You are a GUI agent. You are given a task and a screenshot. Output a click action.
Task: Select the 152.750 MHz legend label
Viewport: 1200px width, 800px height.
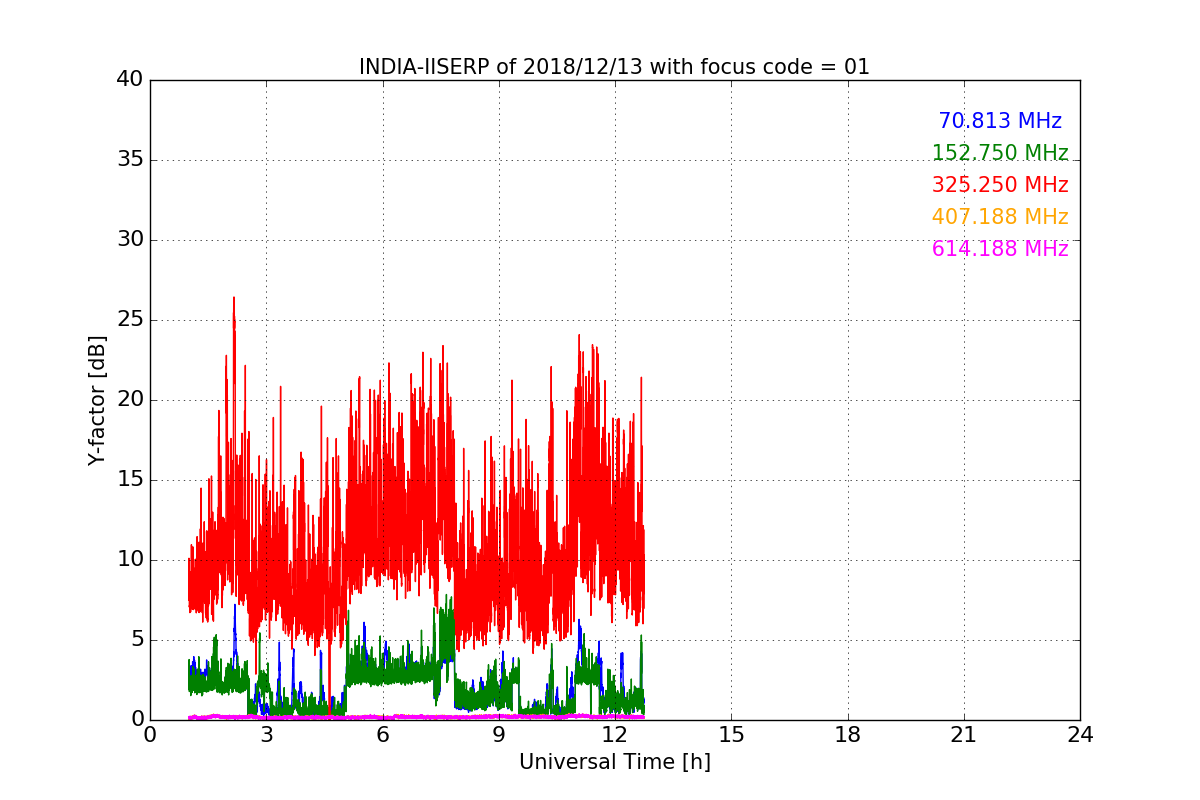coord(1000,153)
